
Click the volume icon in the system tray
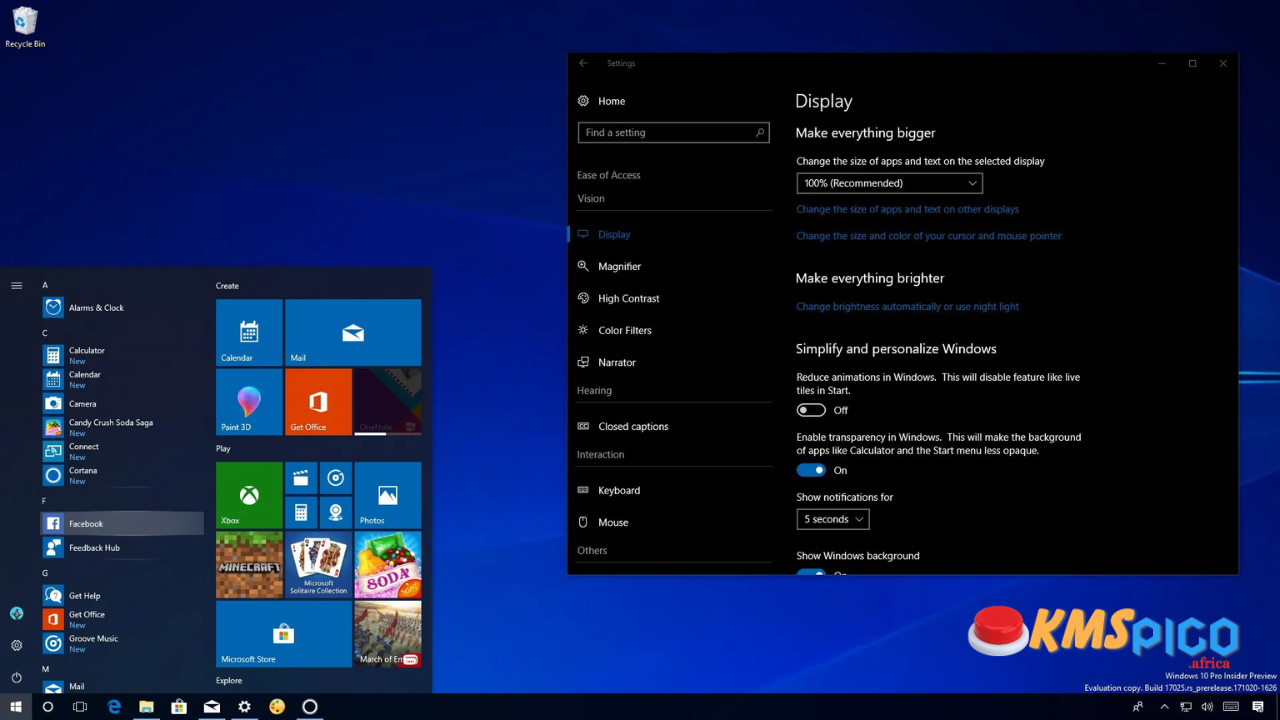(1205, 707)
